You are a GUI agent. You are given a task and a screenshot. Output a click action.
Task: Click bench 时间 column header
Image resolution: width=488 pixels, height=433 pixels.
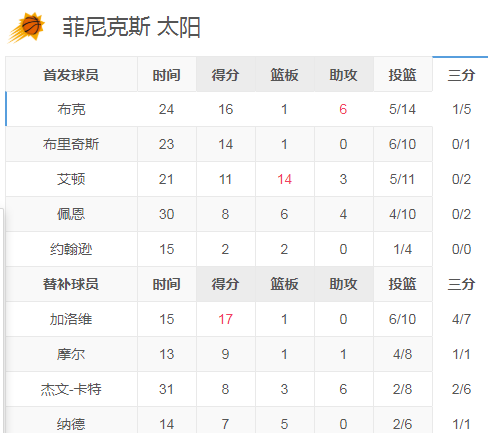click(167, 284)
